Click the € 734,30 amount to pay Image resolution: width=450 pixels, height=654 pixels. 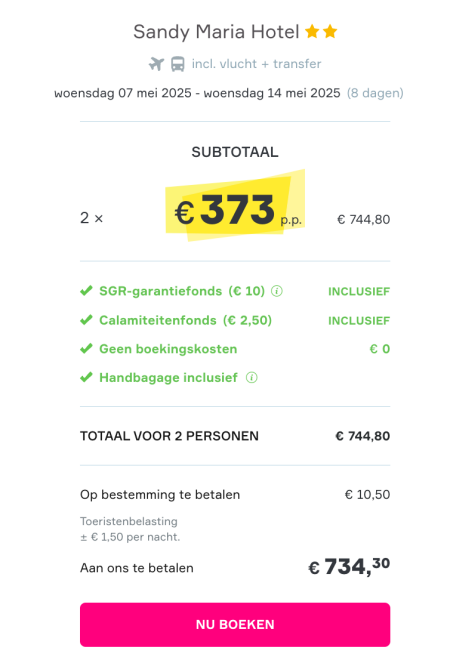(349, 566)
